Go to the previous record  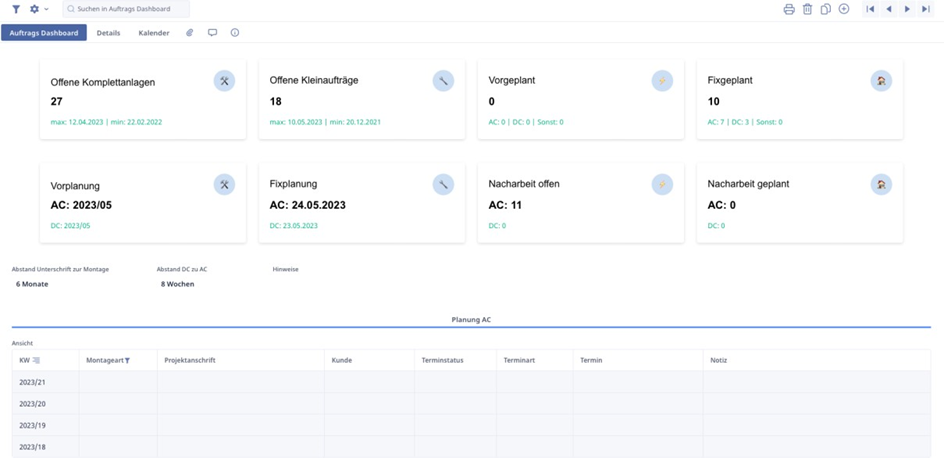pyautogui.click(x=889, y=9)
